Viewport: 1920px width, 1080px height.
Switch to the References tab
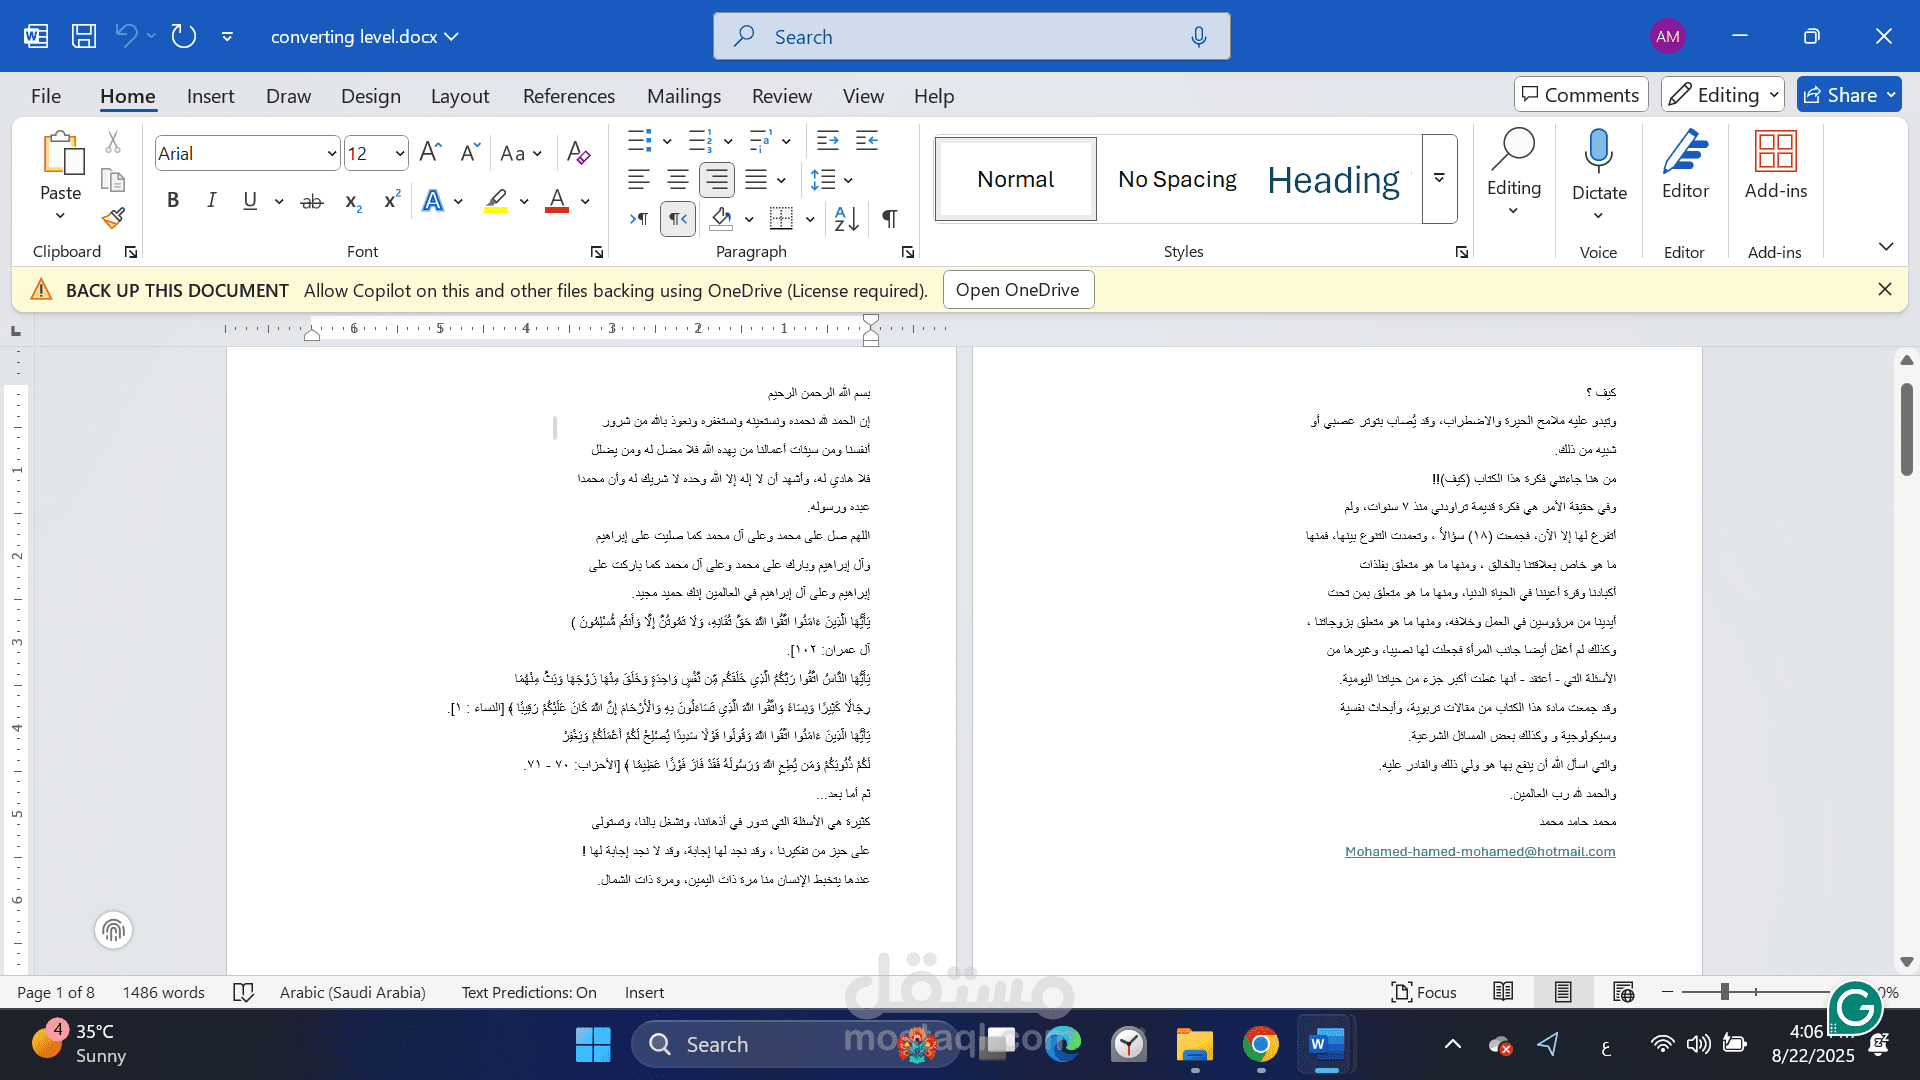tap(568, 96)
